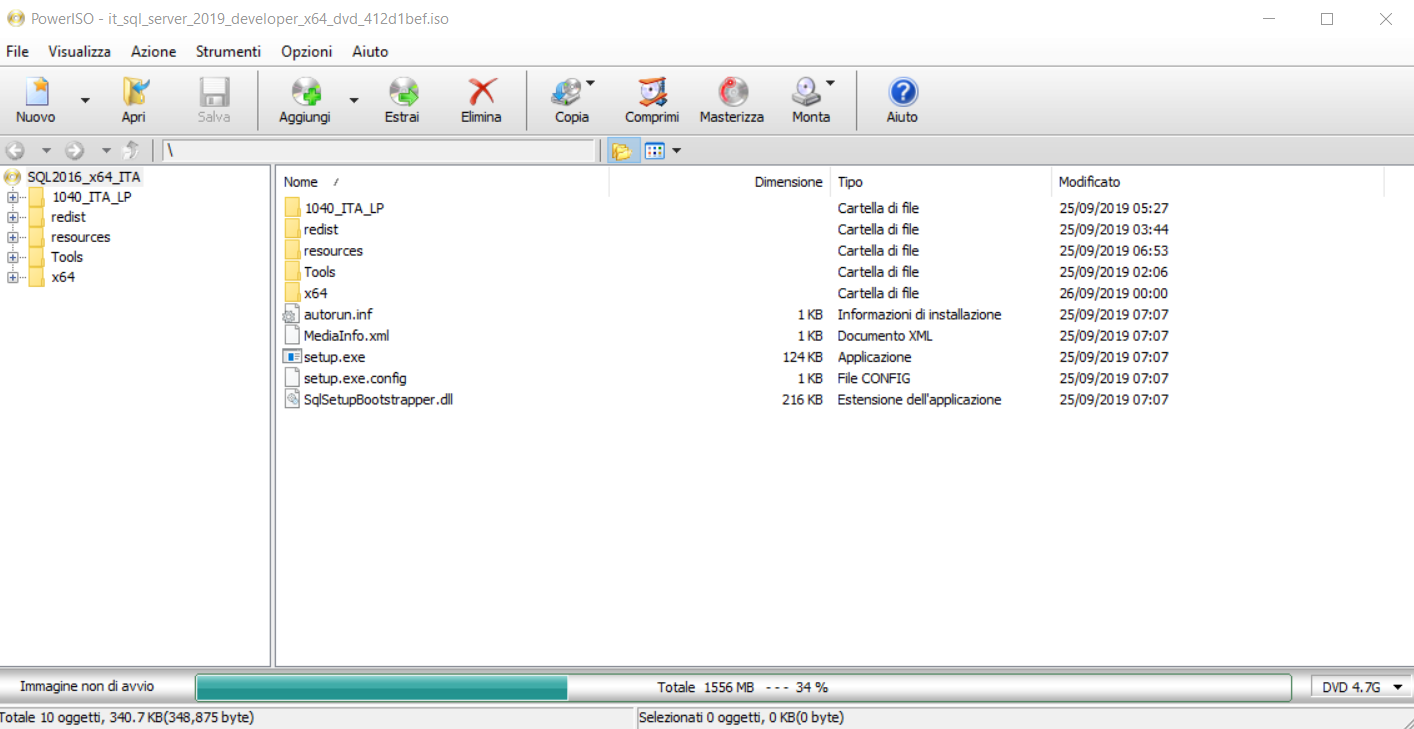Click the Totale 10 oggetti status text
The height and width of the screenshot is (729, 1414).
(127, 717)
